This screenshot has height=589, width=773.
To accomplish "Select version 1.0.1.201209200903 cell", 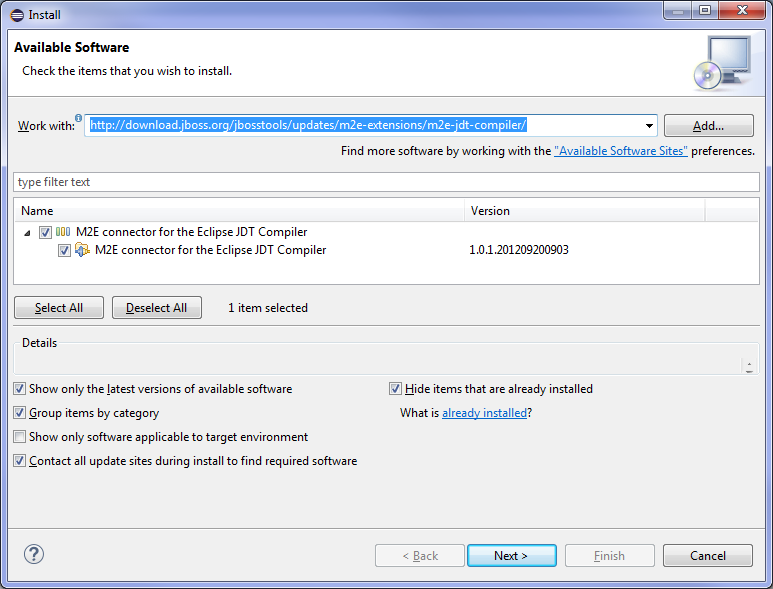I will coord(519,250).
